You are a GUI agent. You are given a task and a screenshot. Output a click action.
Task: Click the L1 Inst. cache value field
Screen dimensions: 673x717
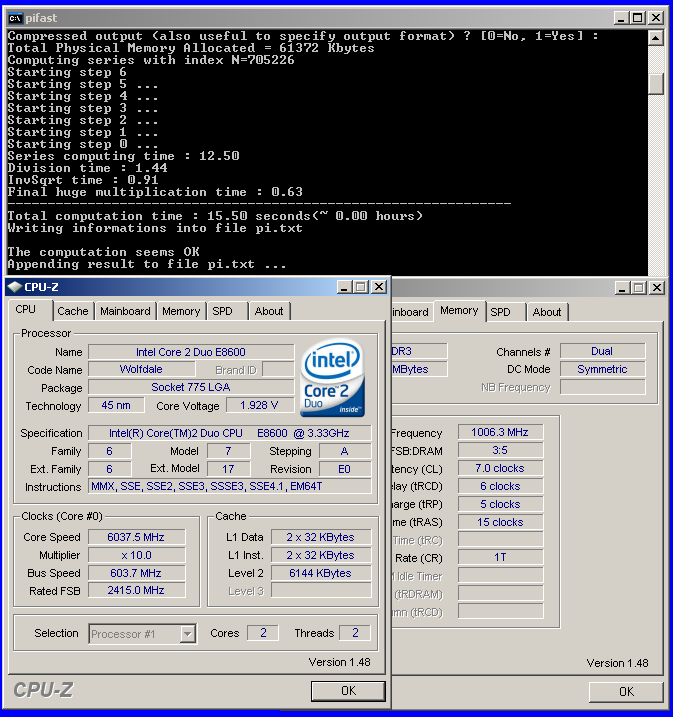click(320, 555)
